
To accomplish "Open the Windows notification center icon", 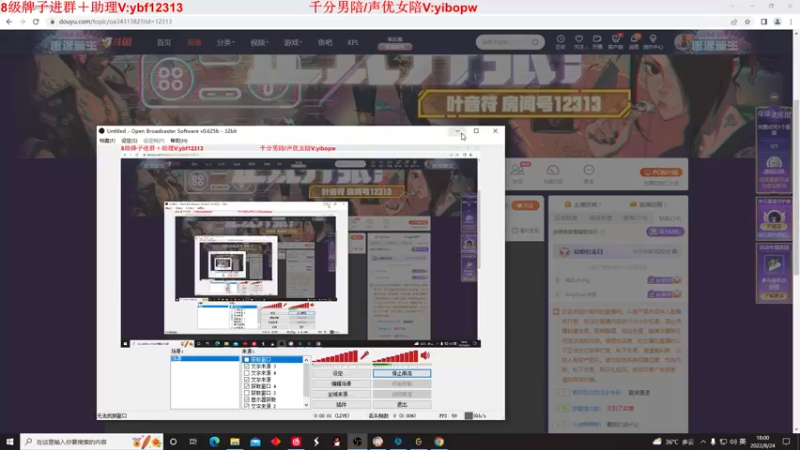I will pyautogui.click(x=786, y=441).
